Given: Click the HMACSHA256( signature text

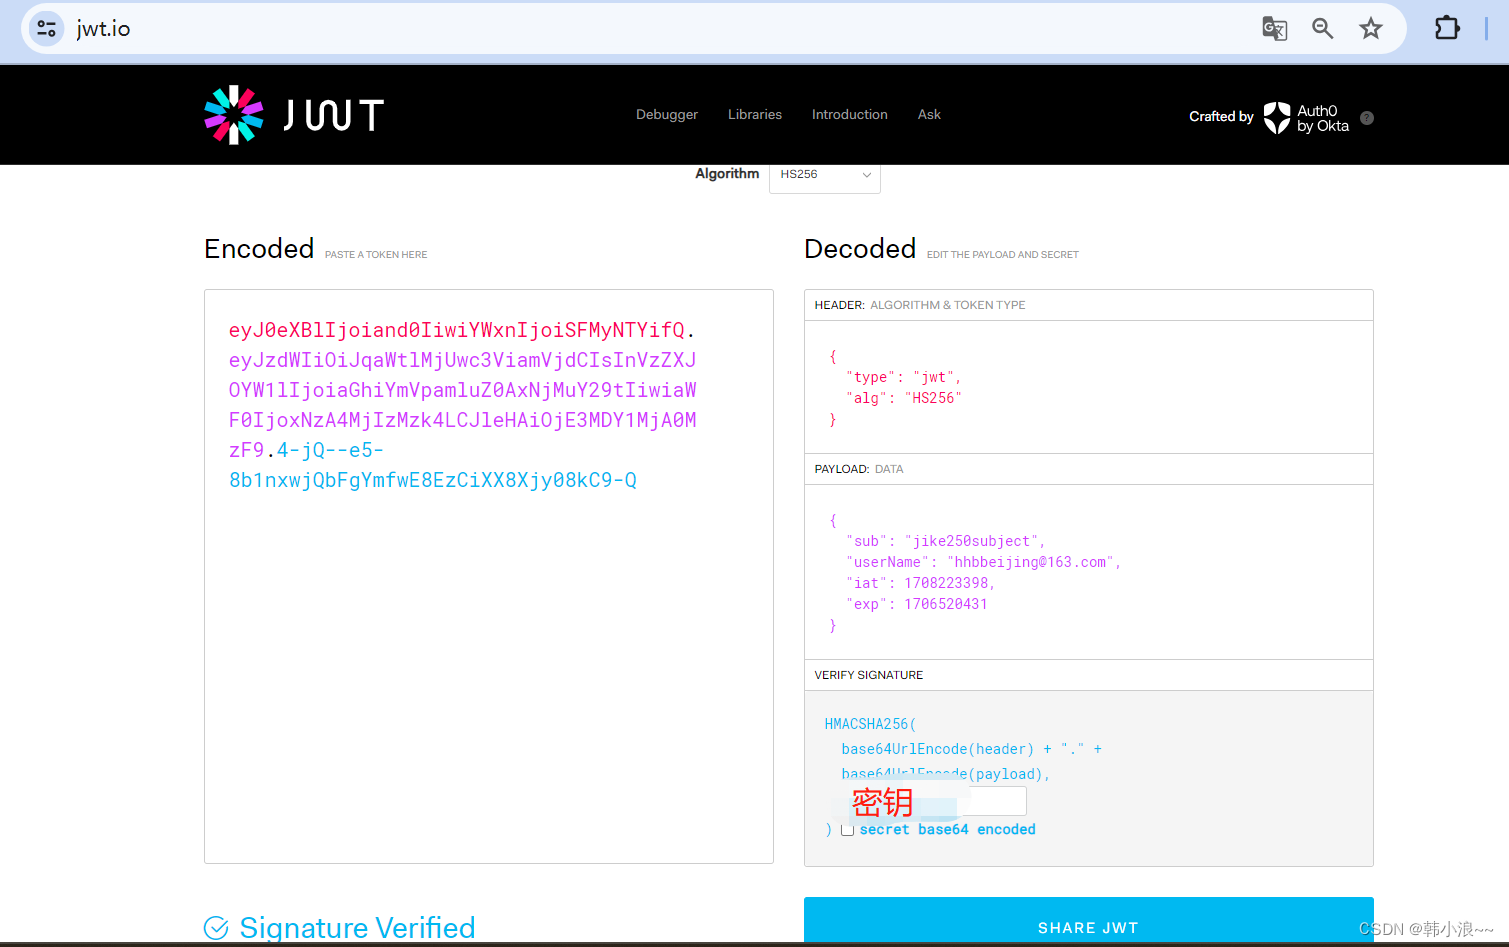Looking at the screenshot, I should click(870, 724).
